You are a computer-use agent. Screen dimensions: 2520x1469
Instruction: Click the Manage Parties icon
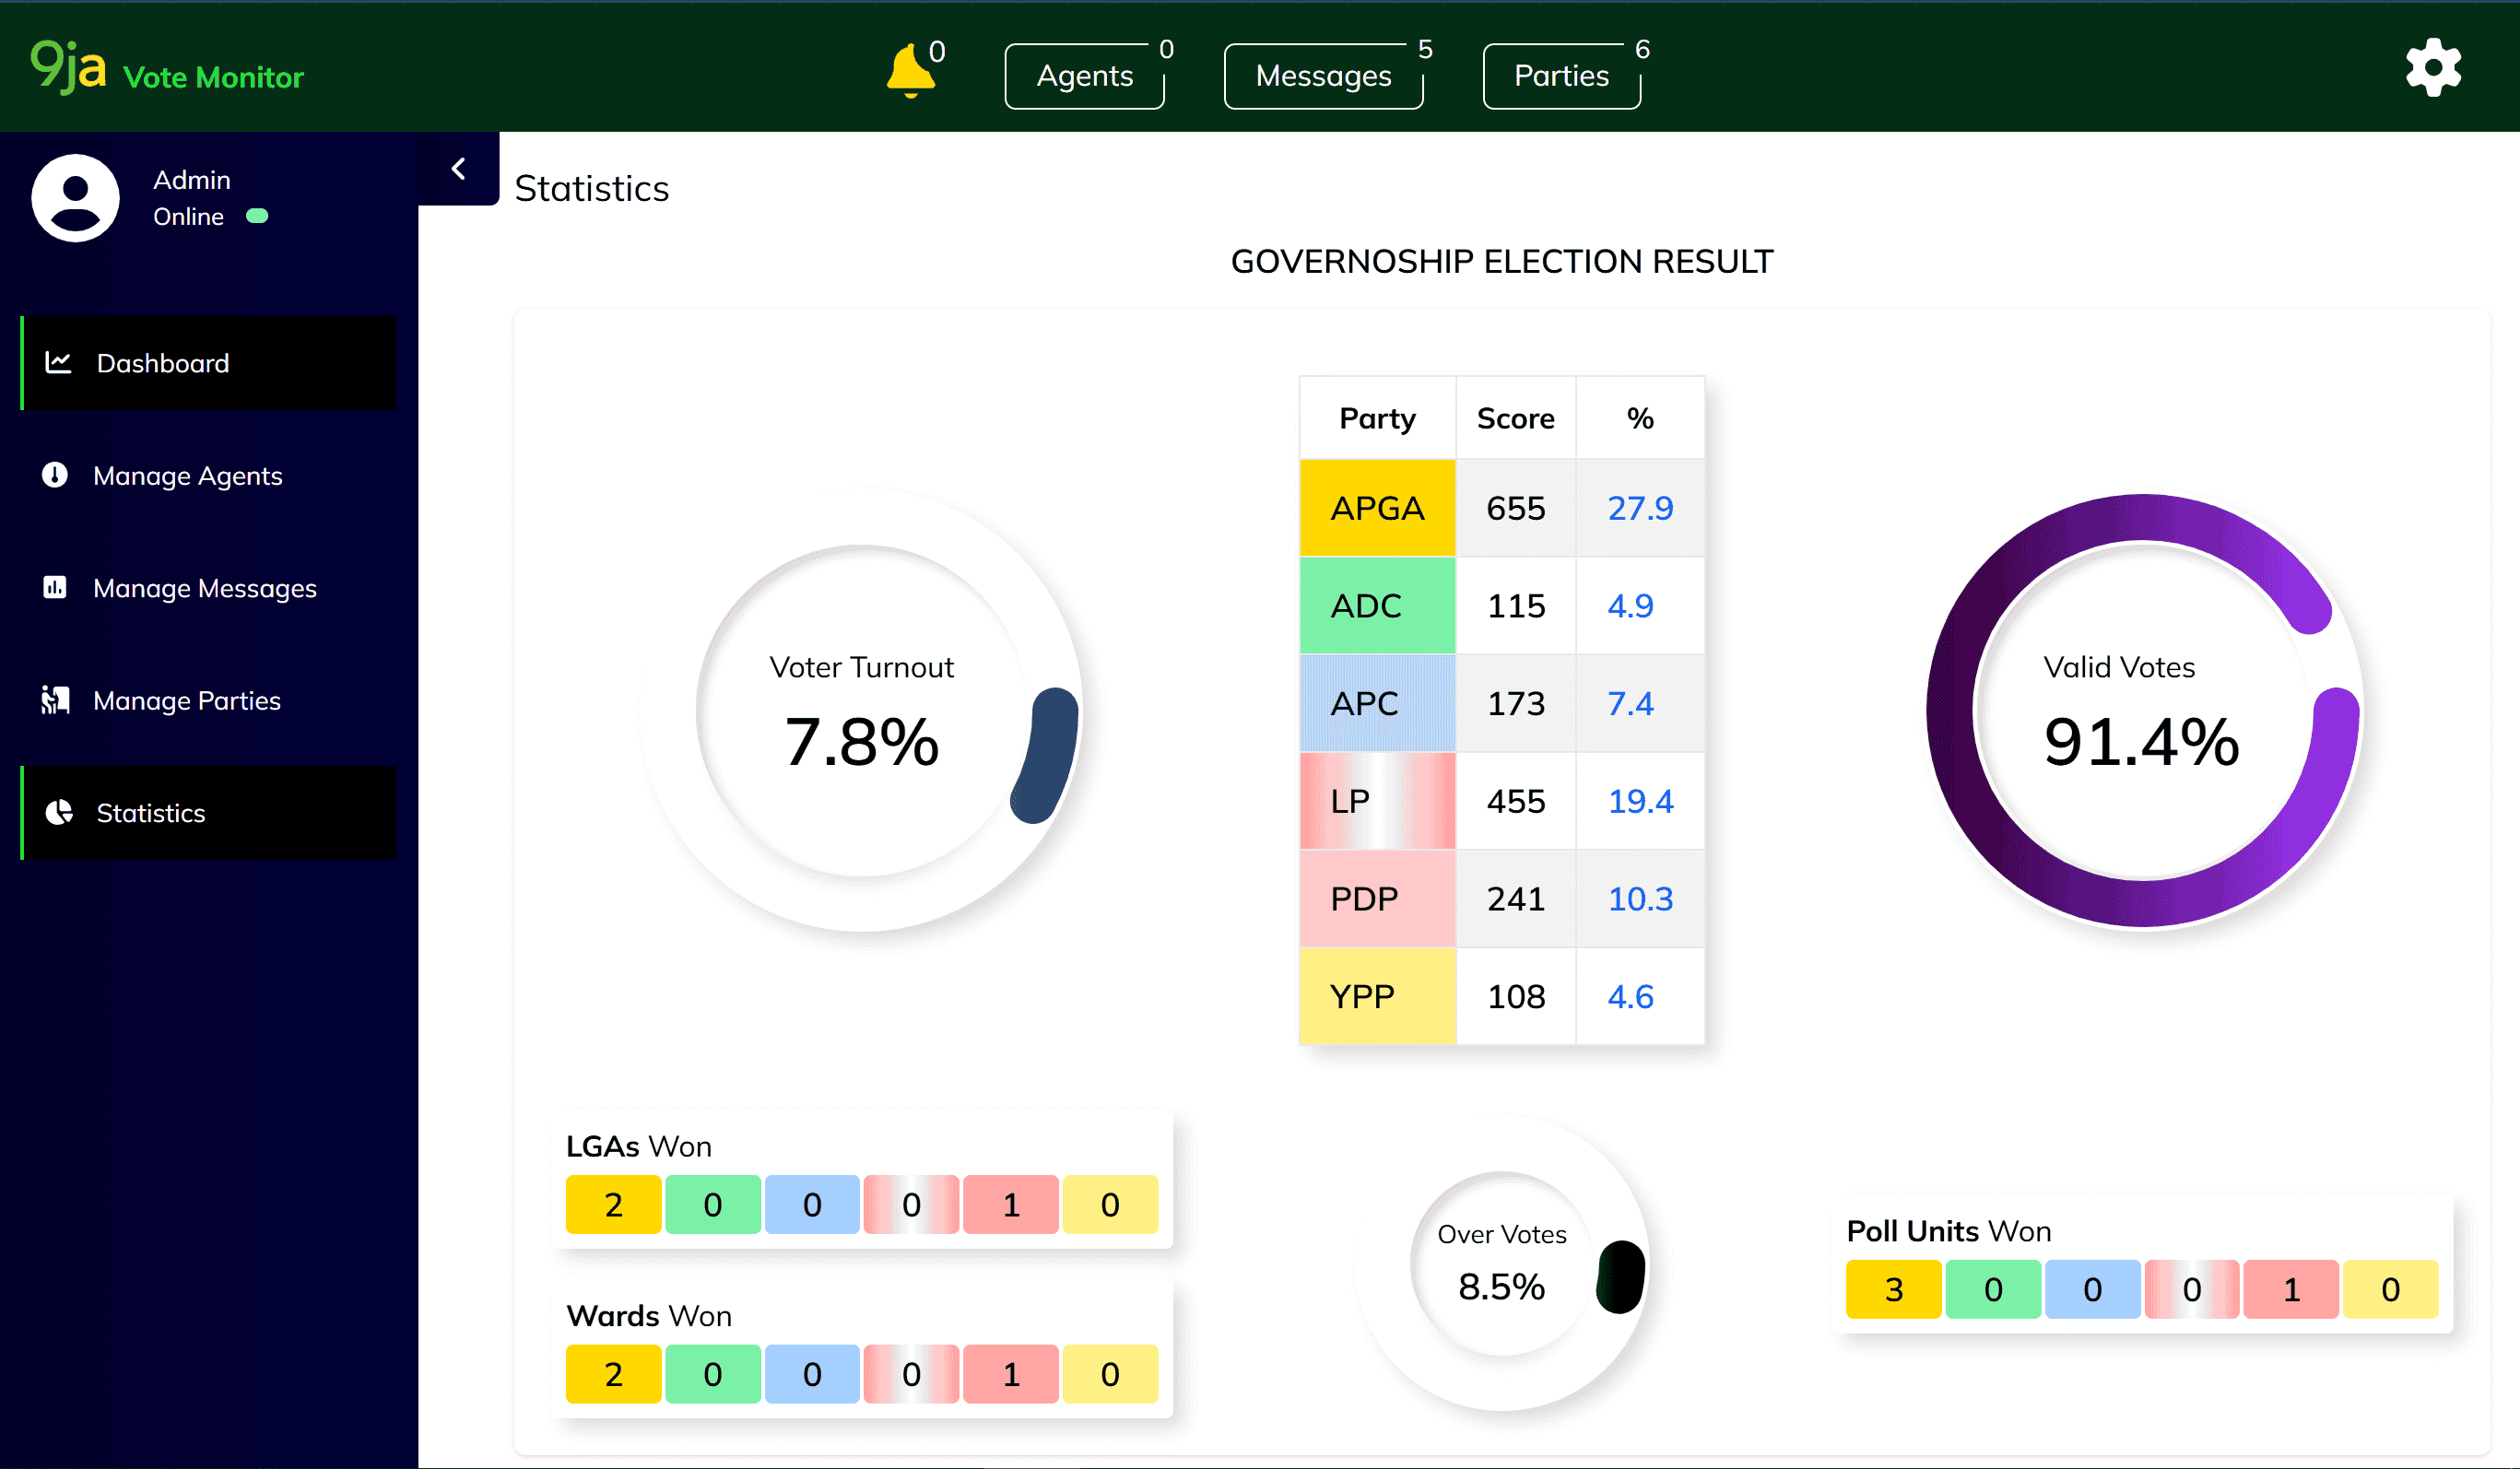point(55,700)
